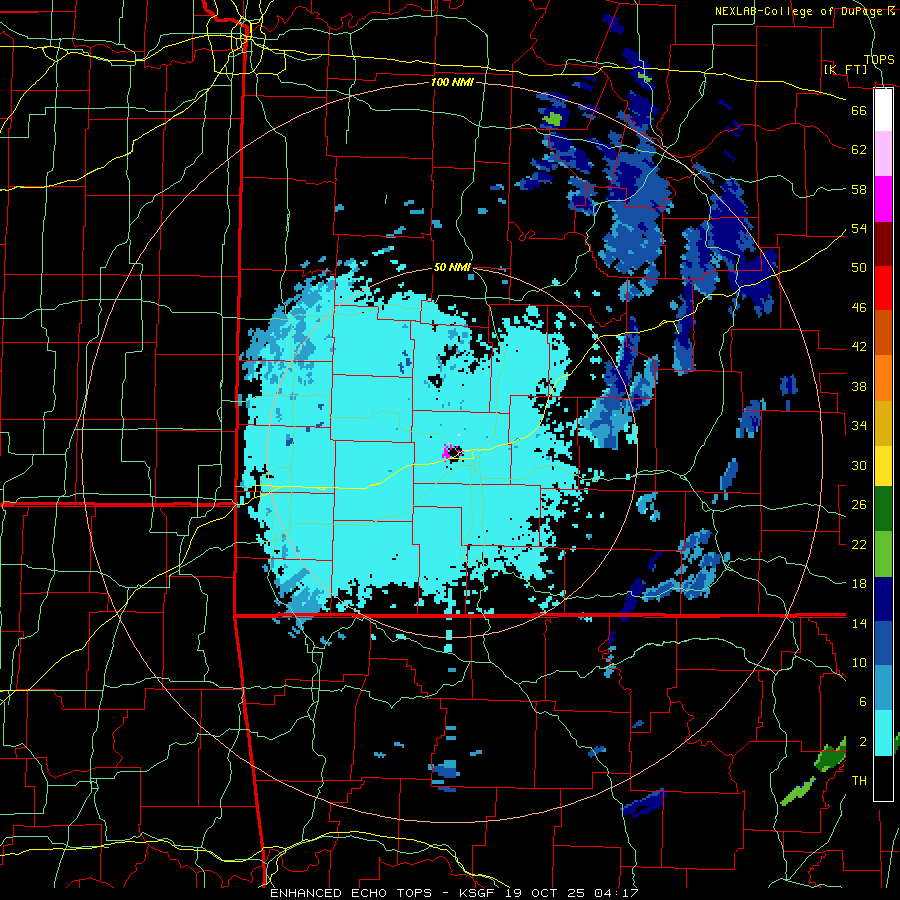This screenshot has height=900, width=900.
Task: Click the K FT units label
Action: click(x=845, y=70)
